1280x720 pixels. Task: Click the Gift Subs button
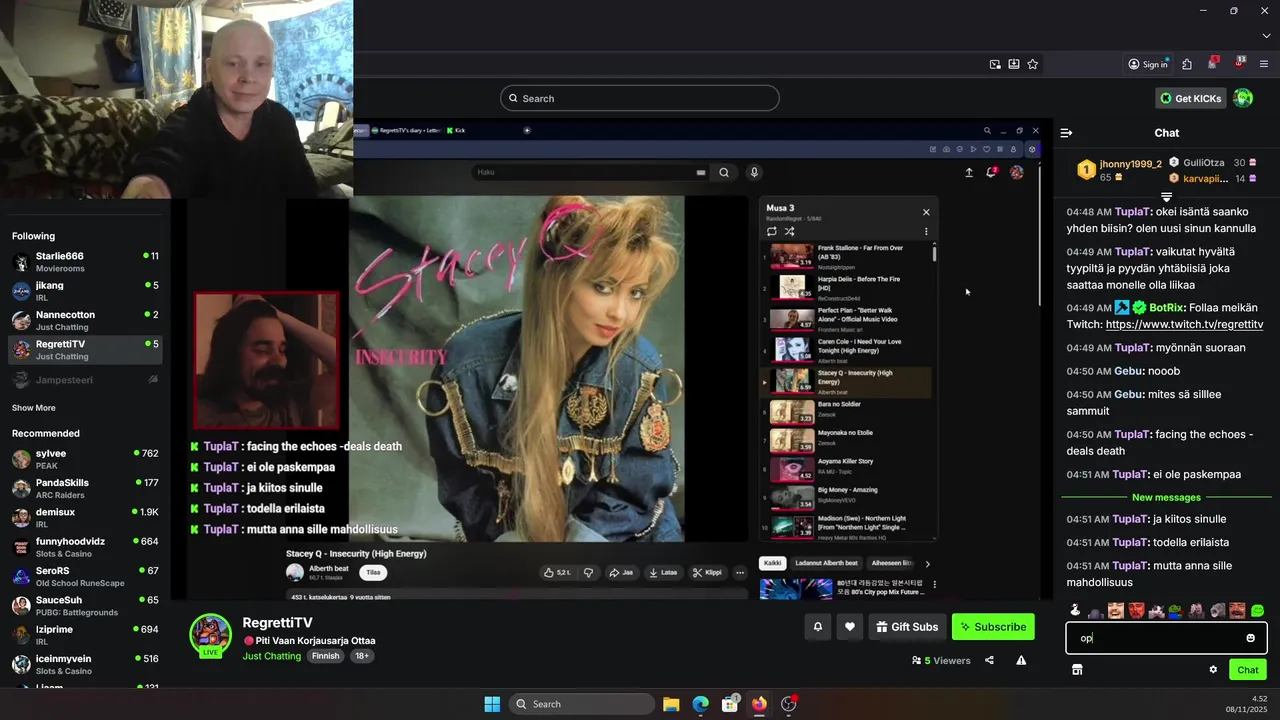907,627
